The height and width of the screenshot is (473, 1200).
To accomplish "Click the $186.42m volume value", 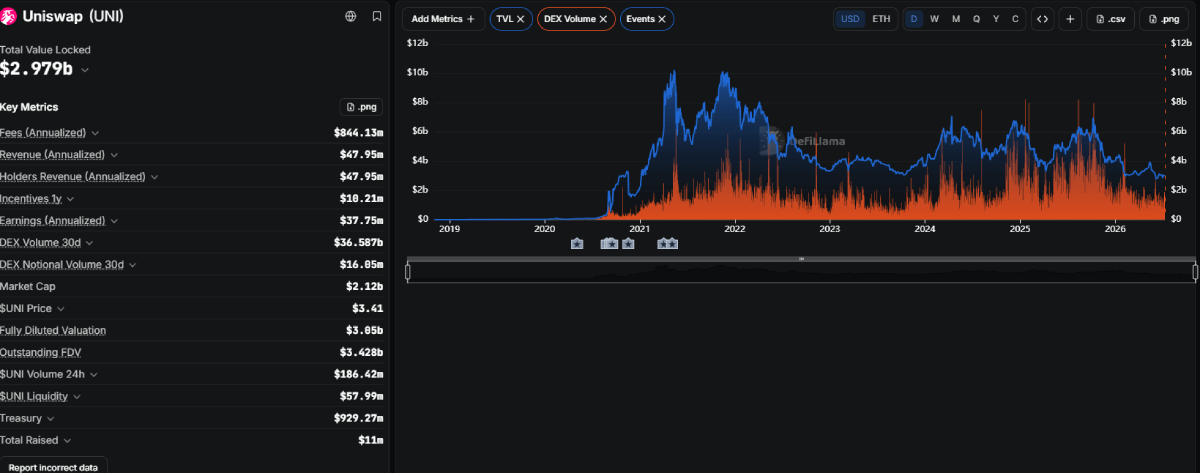I will click(x=359, y=375).
